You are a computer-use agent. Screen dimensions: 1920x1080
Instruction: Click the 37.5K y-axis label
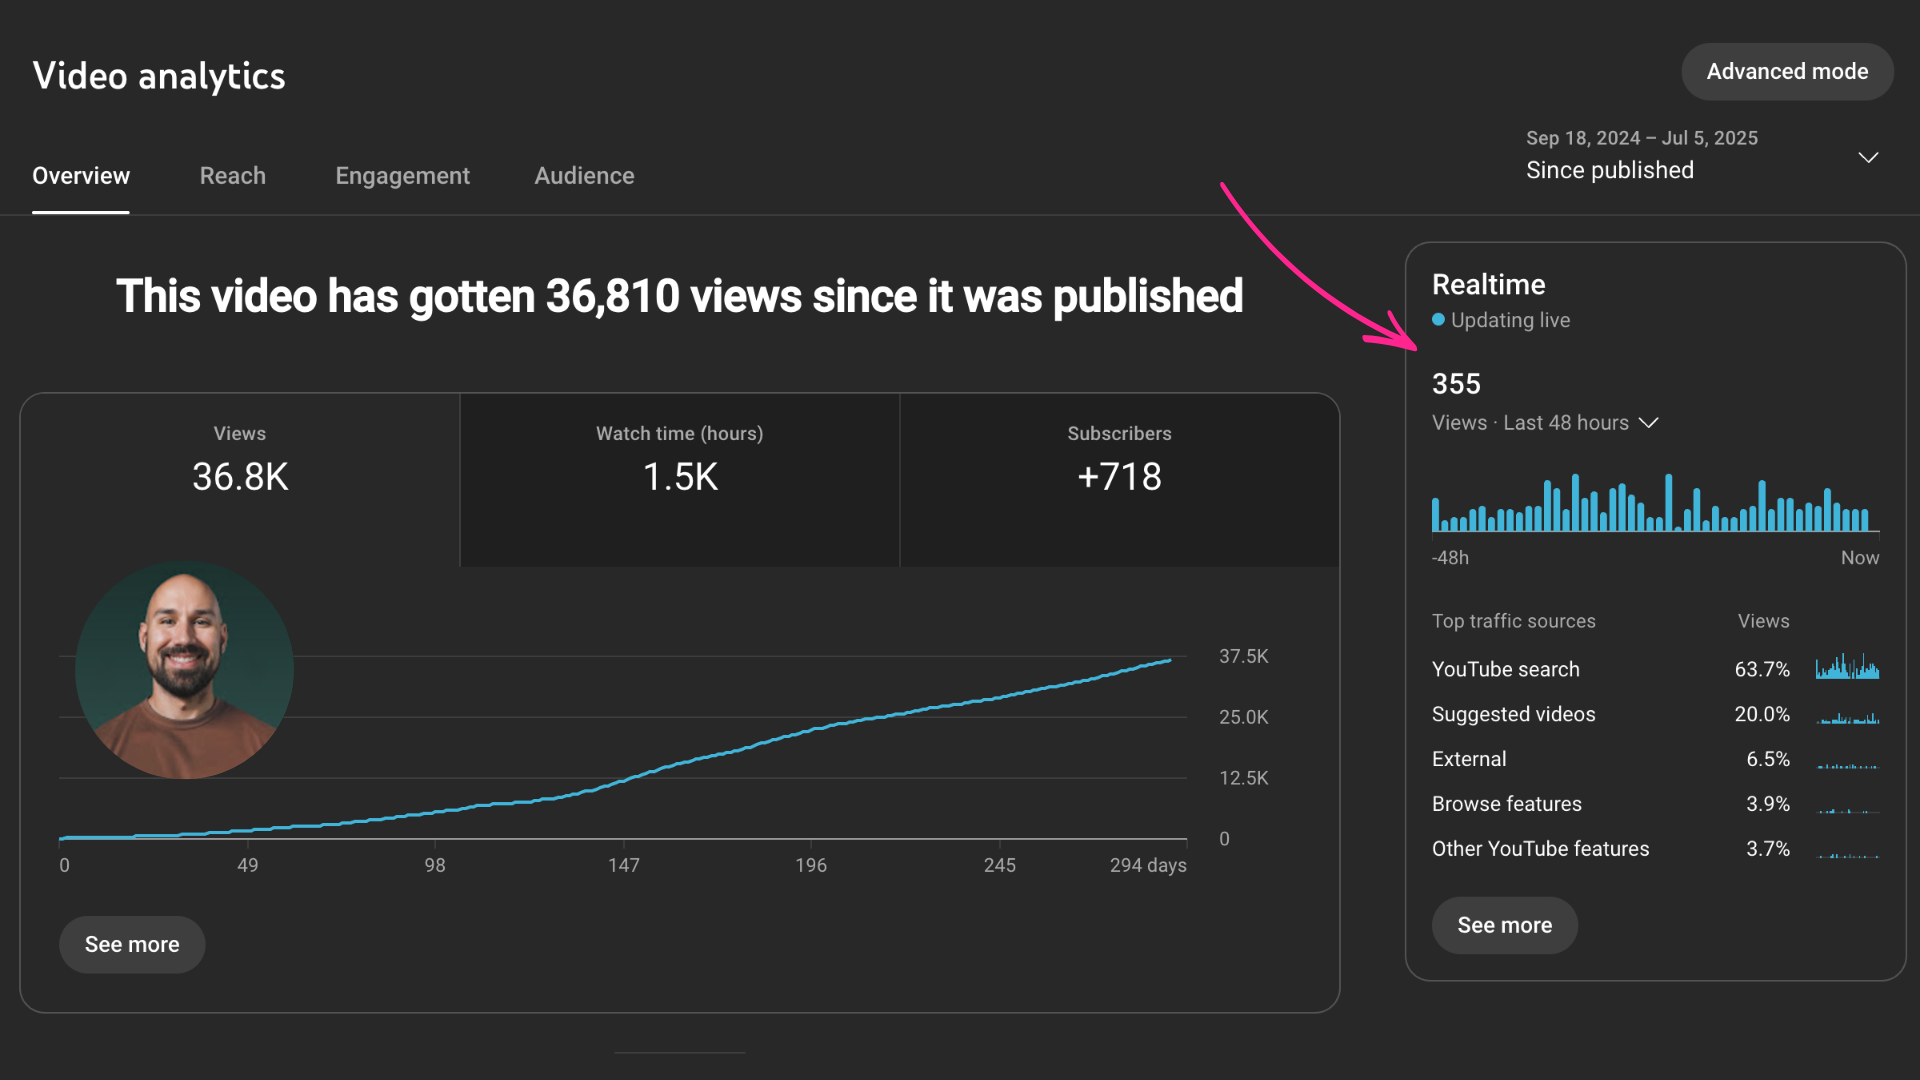click(x=1243, y=656)
